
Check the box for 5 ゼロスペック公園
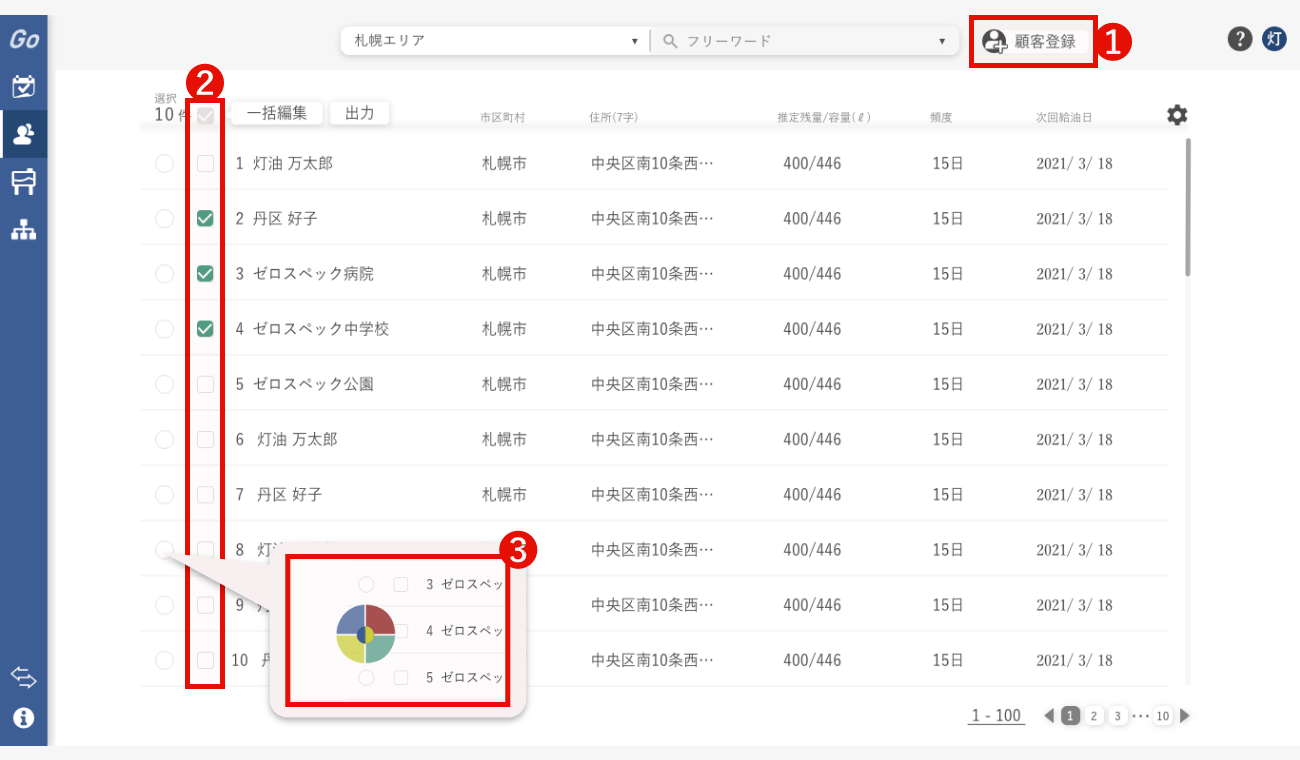[x=205, y=384]
